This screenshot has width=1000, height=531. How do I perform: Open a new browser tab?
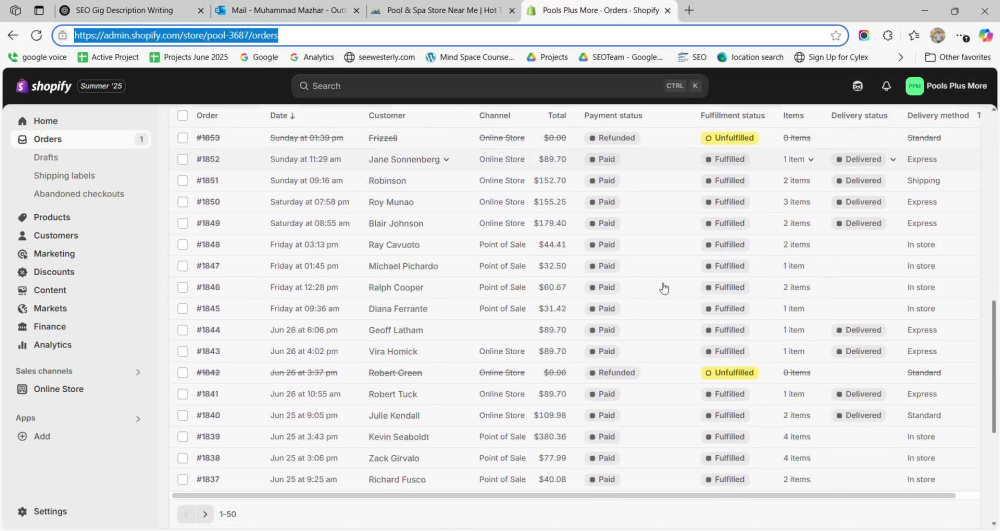click(689, 10)
